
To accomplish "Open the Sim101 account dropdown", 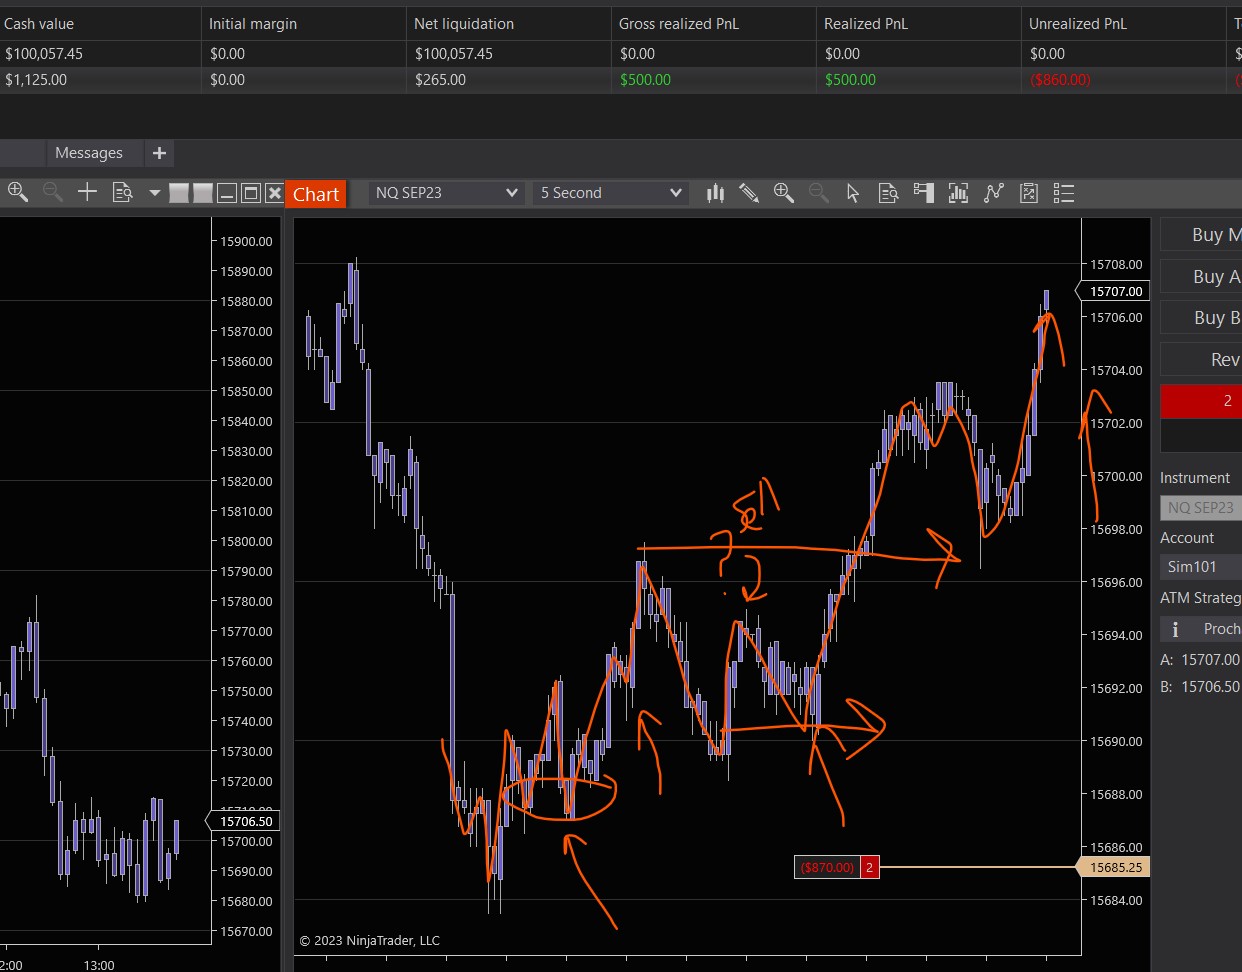I will (1200, 567).
